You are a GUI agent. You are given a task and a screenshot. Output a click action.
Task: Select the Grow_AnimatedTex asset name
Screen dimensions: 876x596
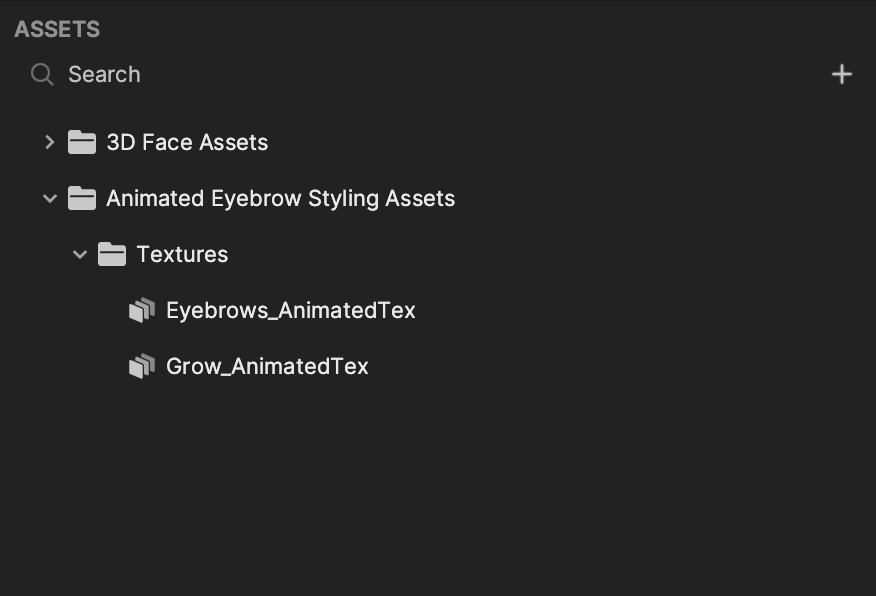pos(267,366)
